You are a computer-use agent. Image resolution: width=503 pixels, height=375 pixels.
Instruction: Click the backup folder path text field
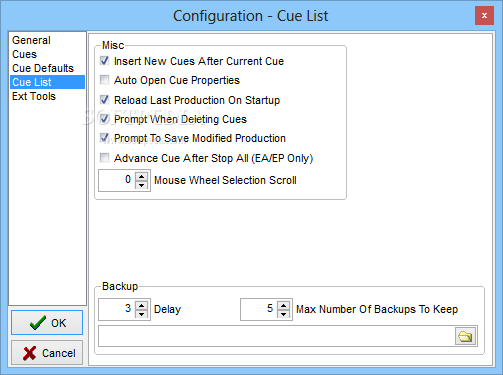276,336
